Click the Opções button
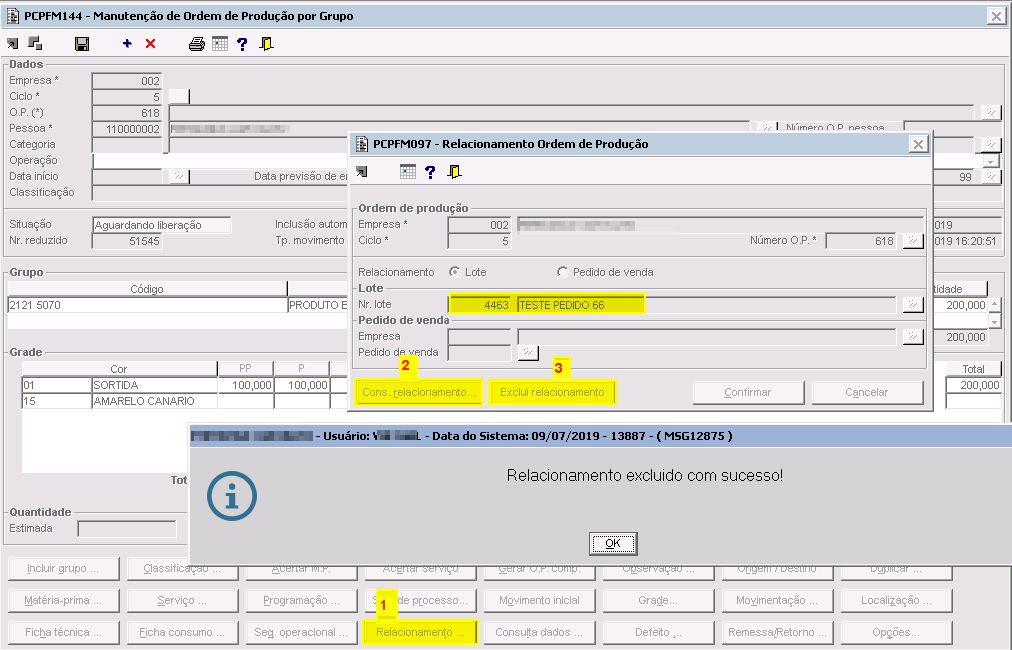Viewport: 1012px width, 650px height. 896,632
